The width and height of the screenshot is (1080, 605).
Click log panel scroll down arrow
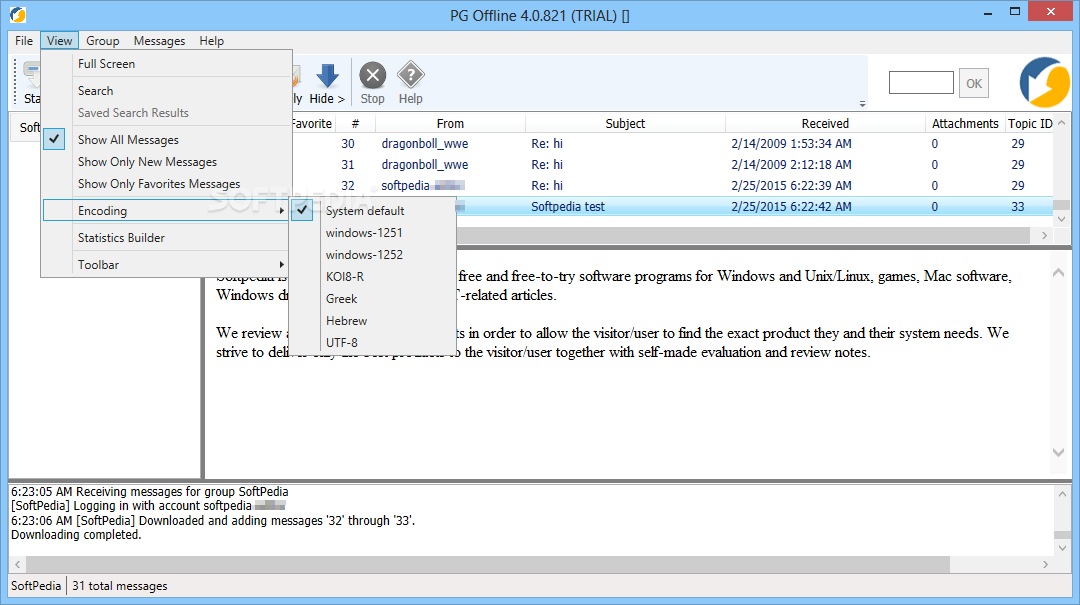(x=1062, y=548)
